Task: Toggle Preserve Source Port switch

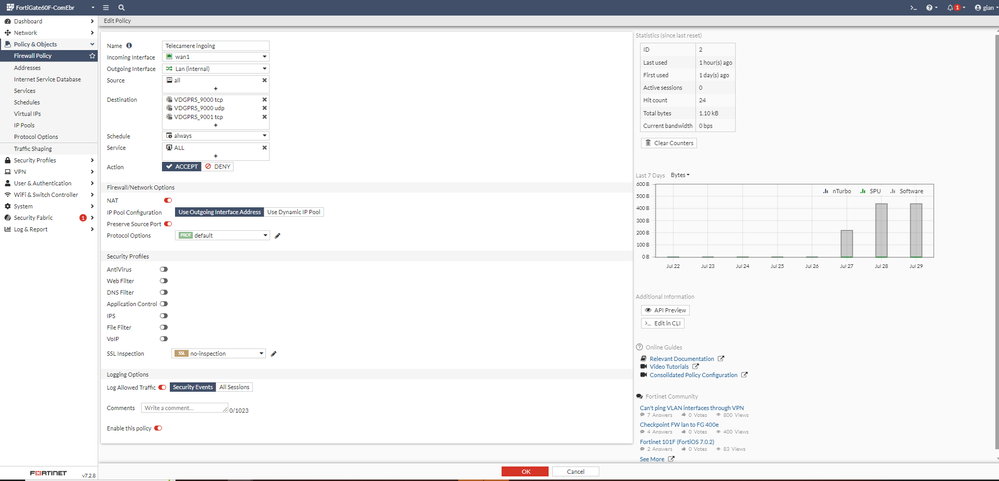Action: tap(168, 224)
